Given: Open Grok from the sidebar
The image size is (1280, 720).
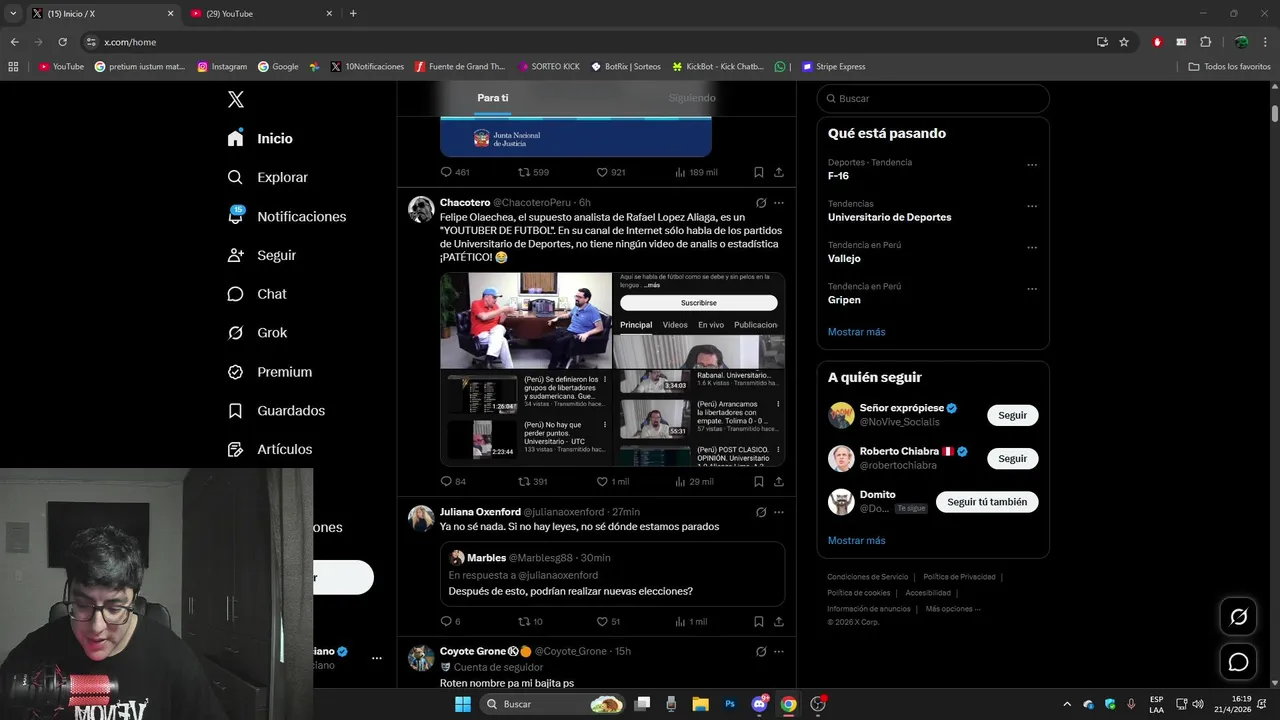Looking at the screenshot, I should point(257,333).
